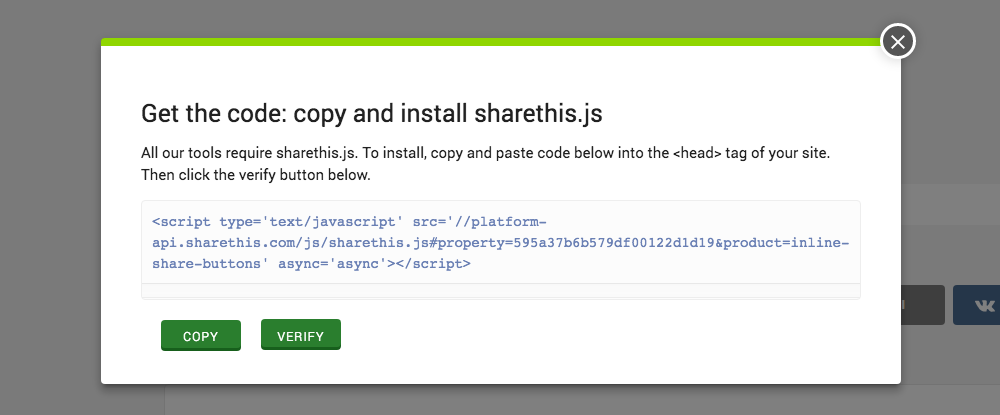Click the first line of script code
The height and width of the screenshot is (415, 1000).
[x=349, y=222]
